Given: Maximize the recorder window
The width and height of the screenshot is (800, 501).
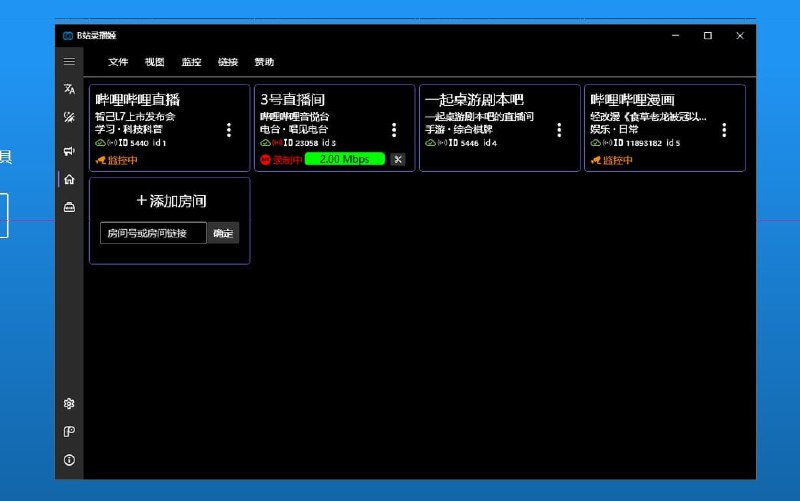Looking at the screenshot, I should pyautogui.click(x=708, y=36).
